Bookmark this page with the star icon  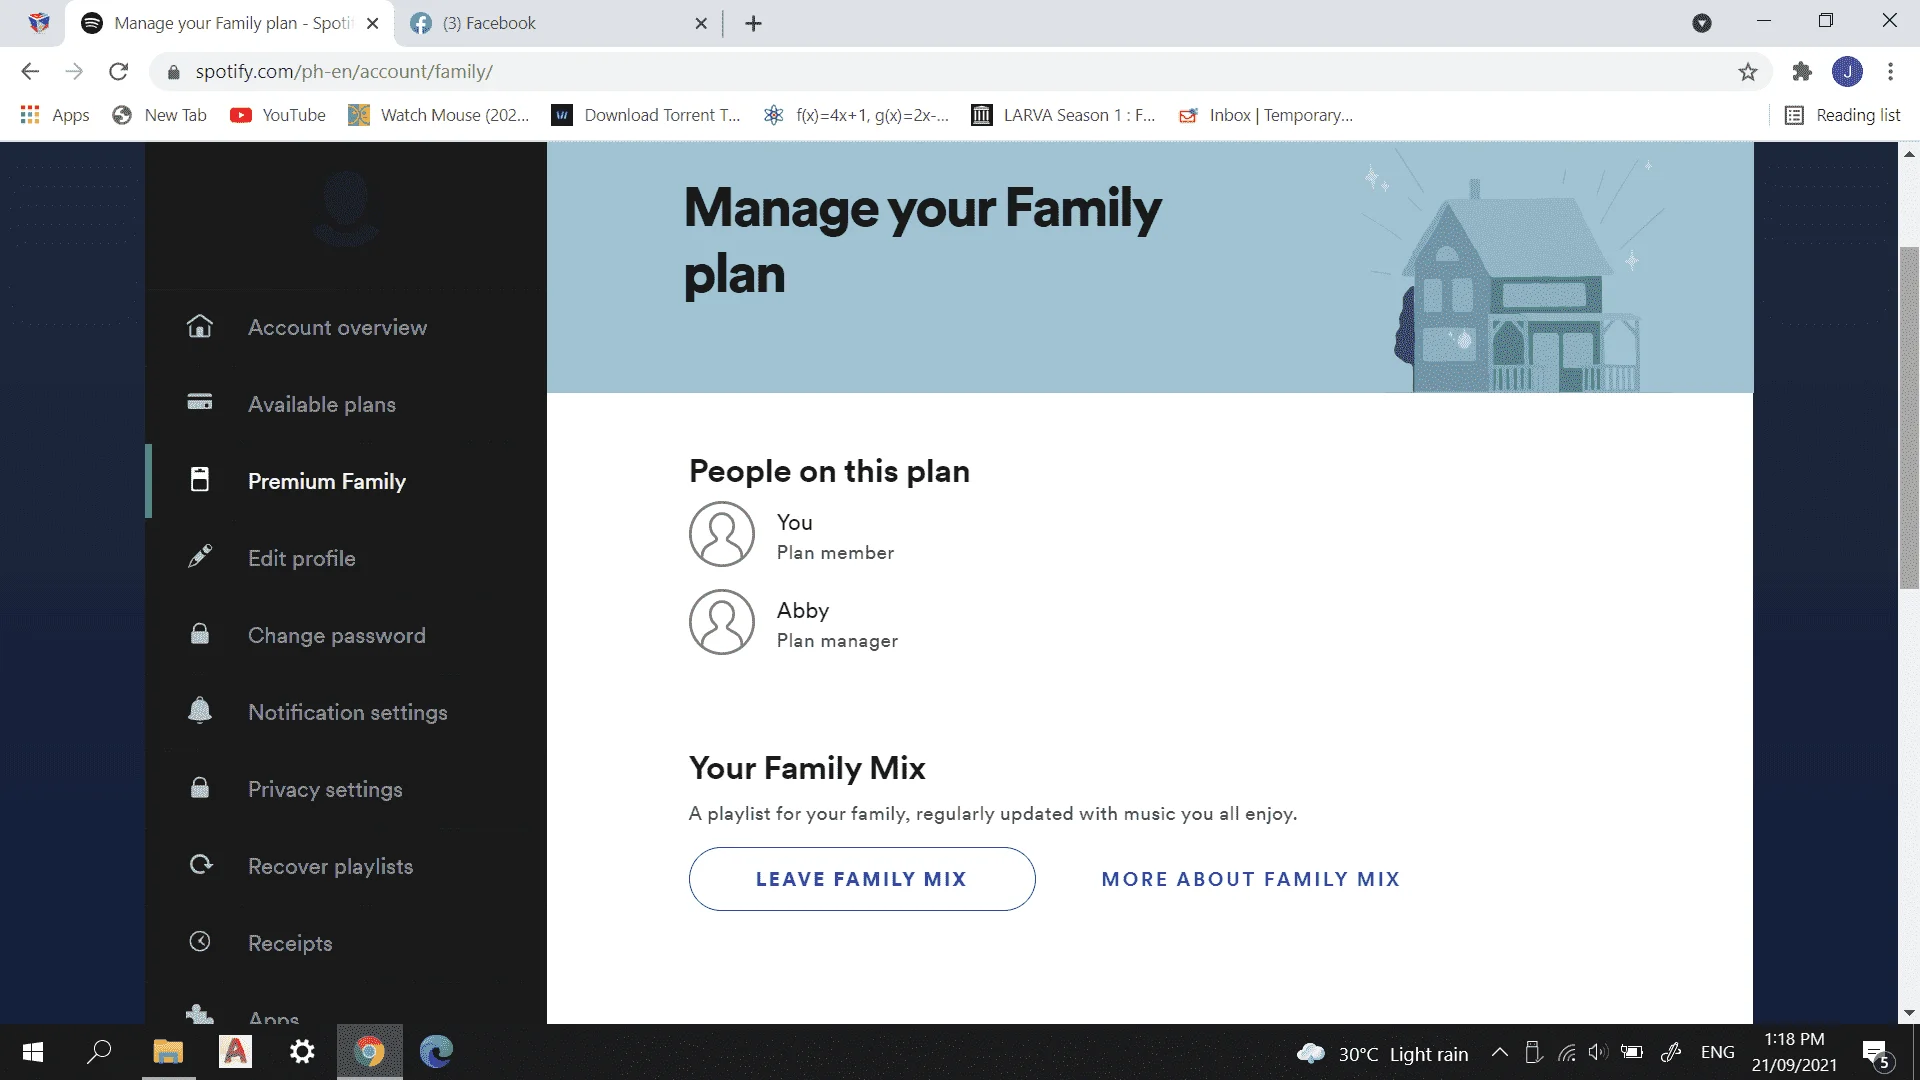(1747, 72)
